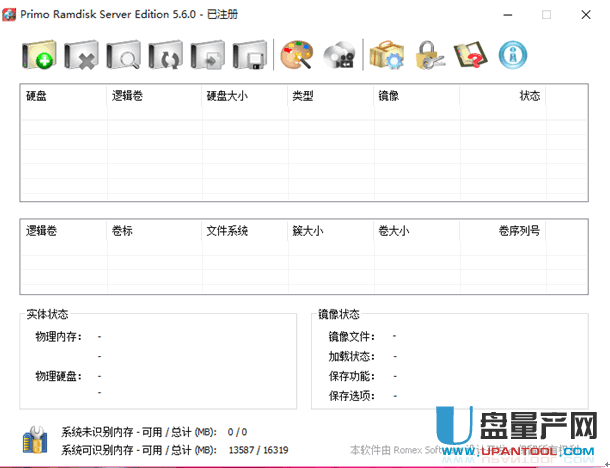Click the delete disk icon with X

81,55
